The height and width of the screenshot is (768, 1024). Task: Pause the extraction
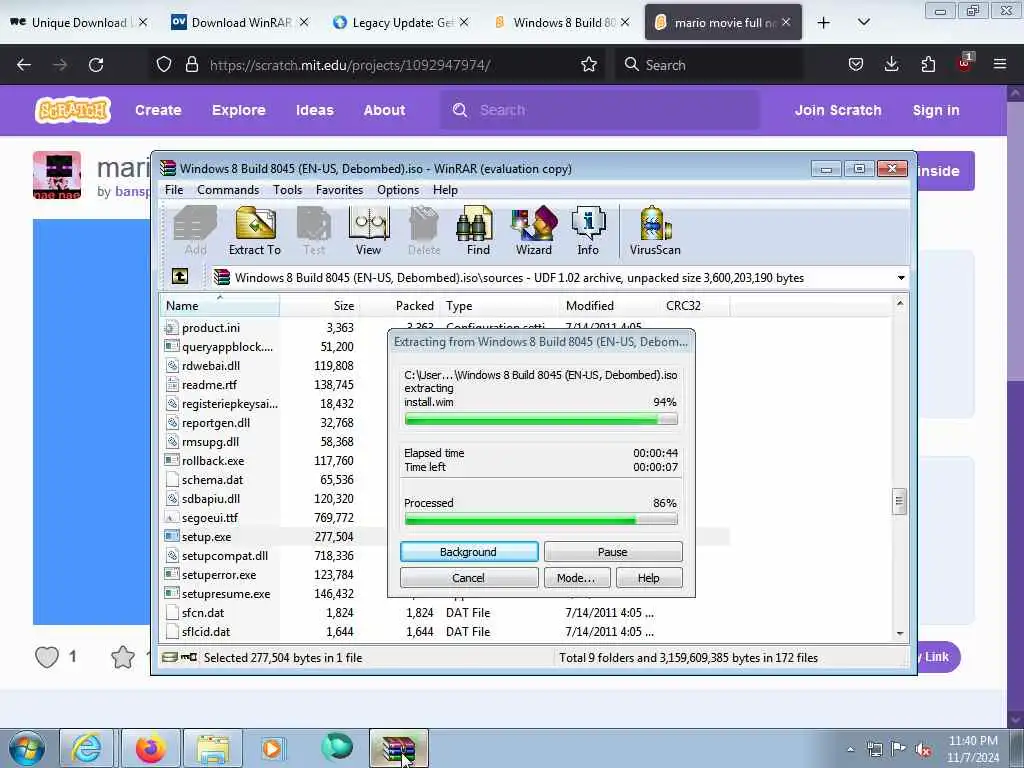coord(613,552)
